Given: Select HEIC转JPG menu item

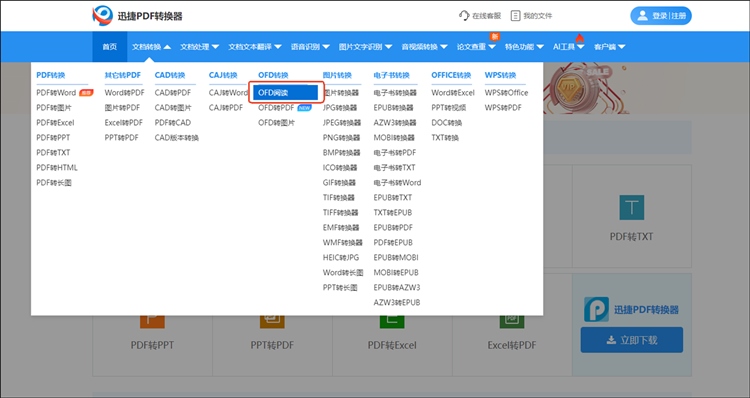Looking at the screenshot, I should pyautogui.click(x=341, y=257).
